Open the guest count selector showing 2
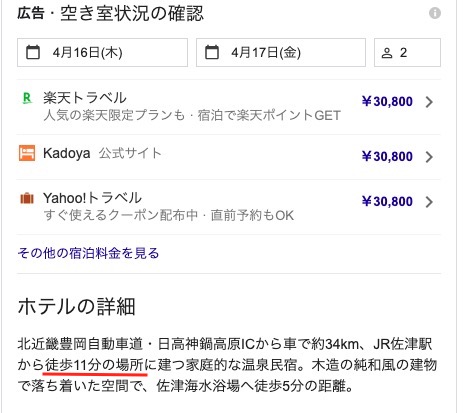Screen dimensions: 464x413 [407, 53]
